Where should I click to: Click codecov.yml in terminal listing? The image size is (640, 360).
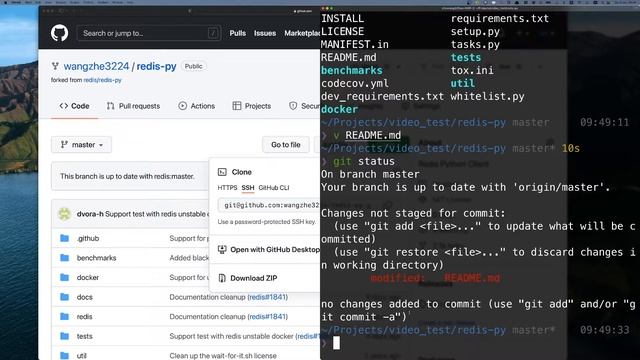point(355,83)
